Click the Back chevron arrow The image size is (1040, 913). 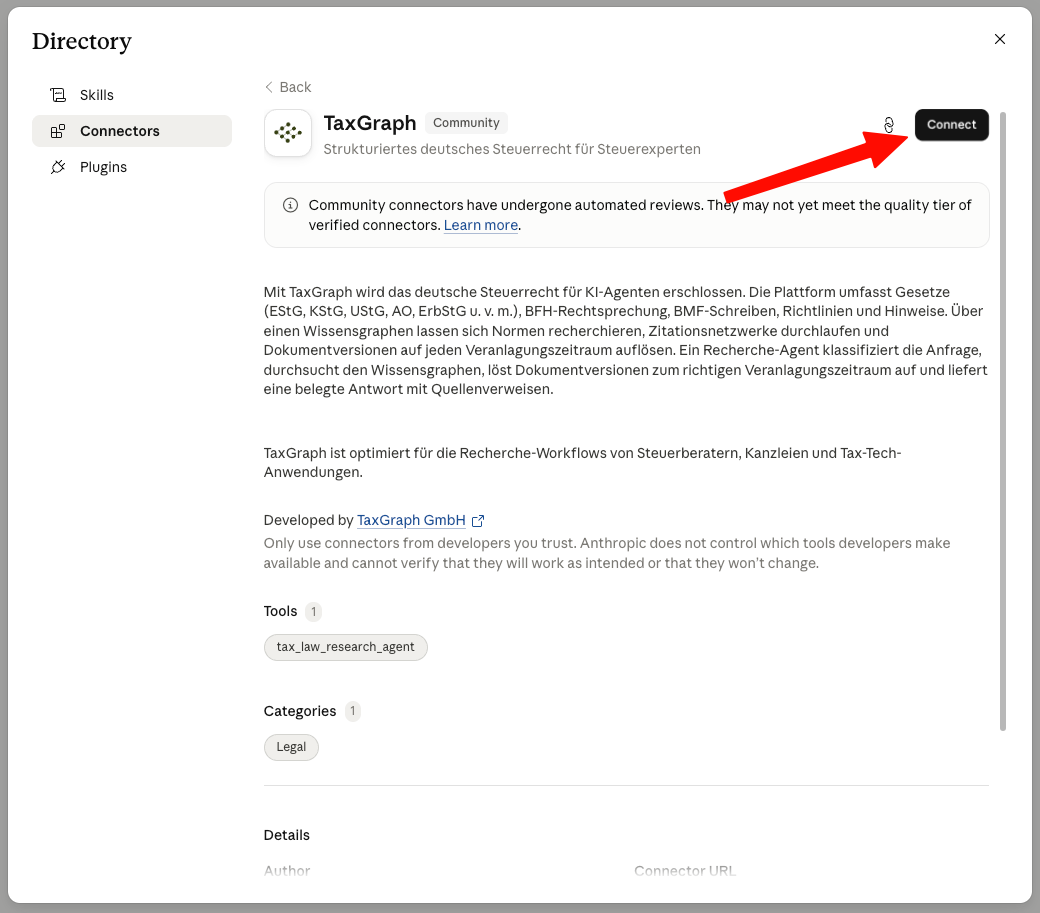pyautogui.click(x=269, y=87)
